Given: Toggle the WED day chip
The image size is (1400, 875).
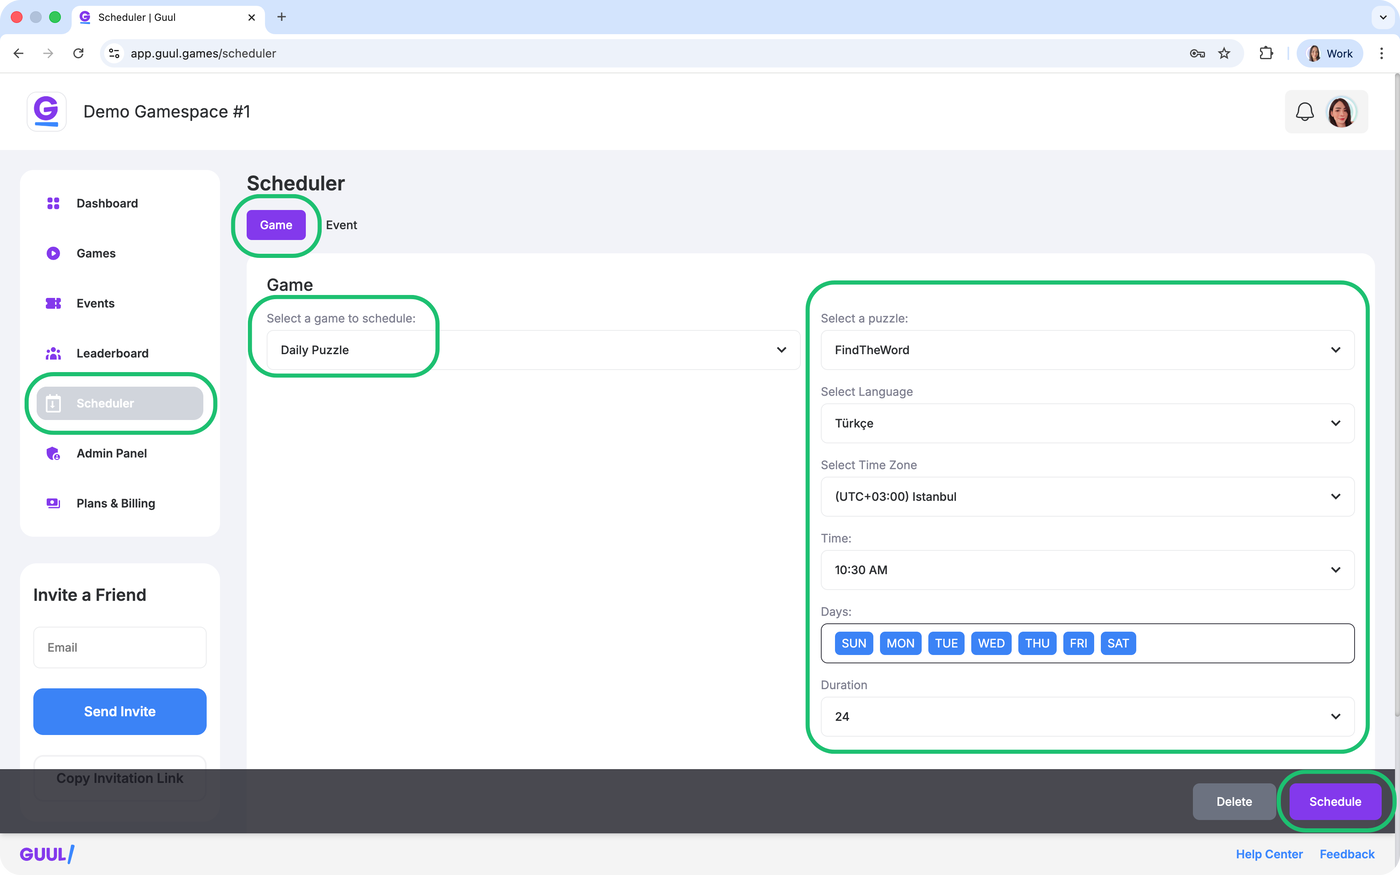Looking at the screenshot, I should click(x=991, y=643).
